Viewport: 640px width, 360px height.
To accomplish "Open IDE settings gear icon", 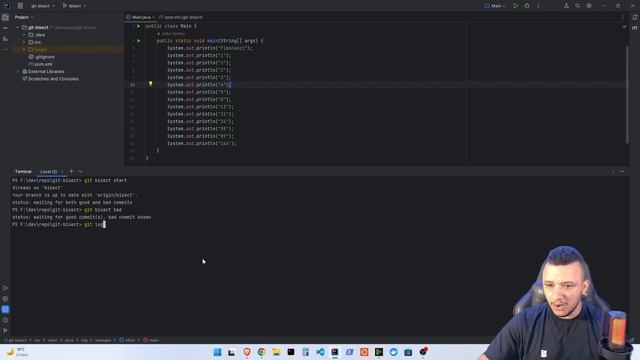I will coord(589,6).
